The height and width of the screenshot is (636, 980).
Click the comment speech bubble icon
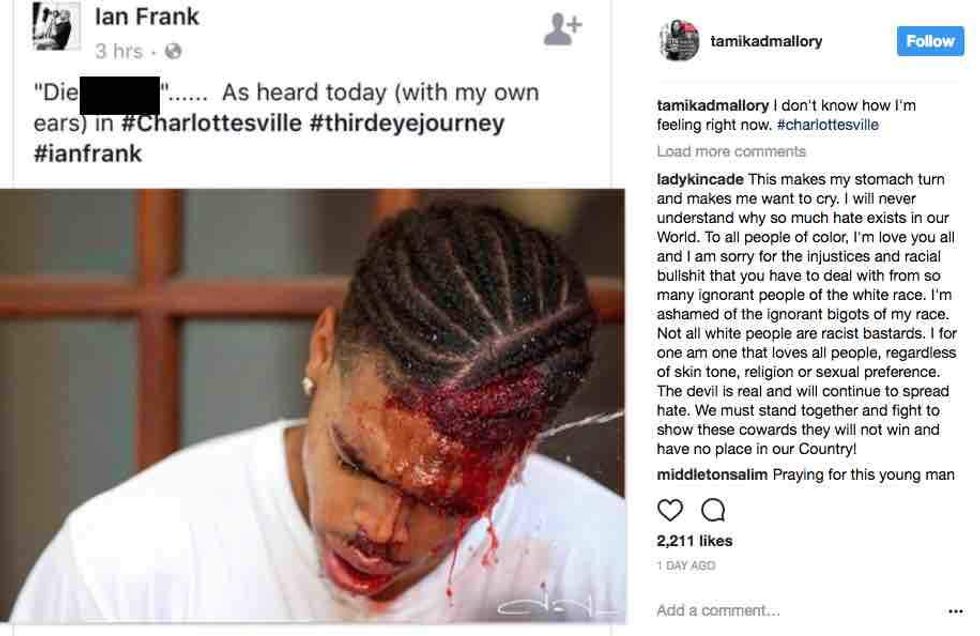point(713,510)
